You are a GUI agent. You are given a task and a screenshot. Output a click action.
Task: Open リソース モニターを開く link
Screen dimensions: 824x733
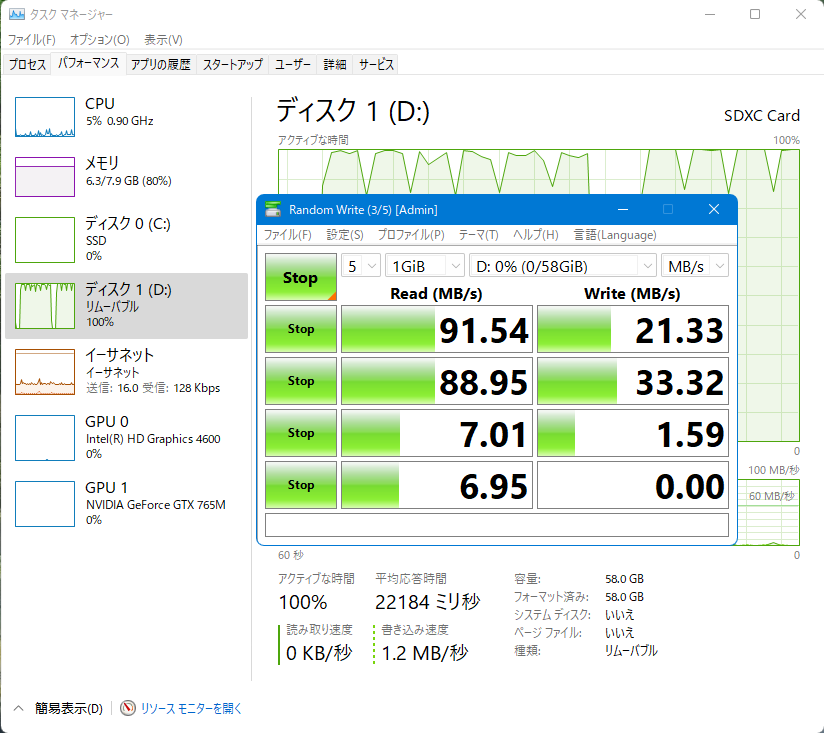point(191,708)
